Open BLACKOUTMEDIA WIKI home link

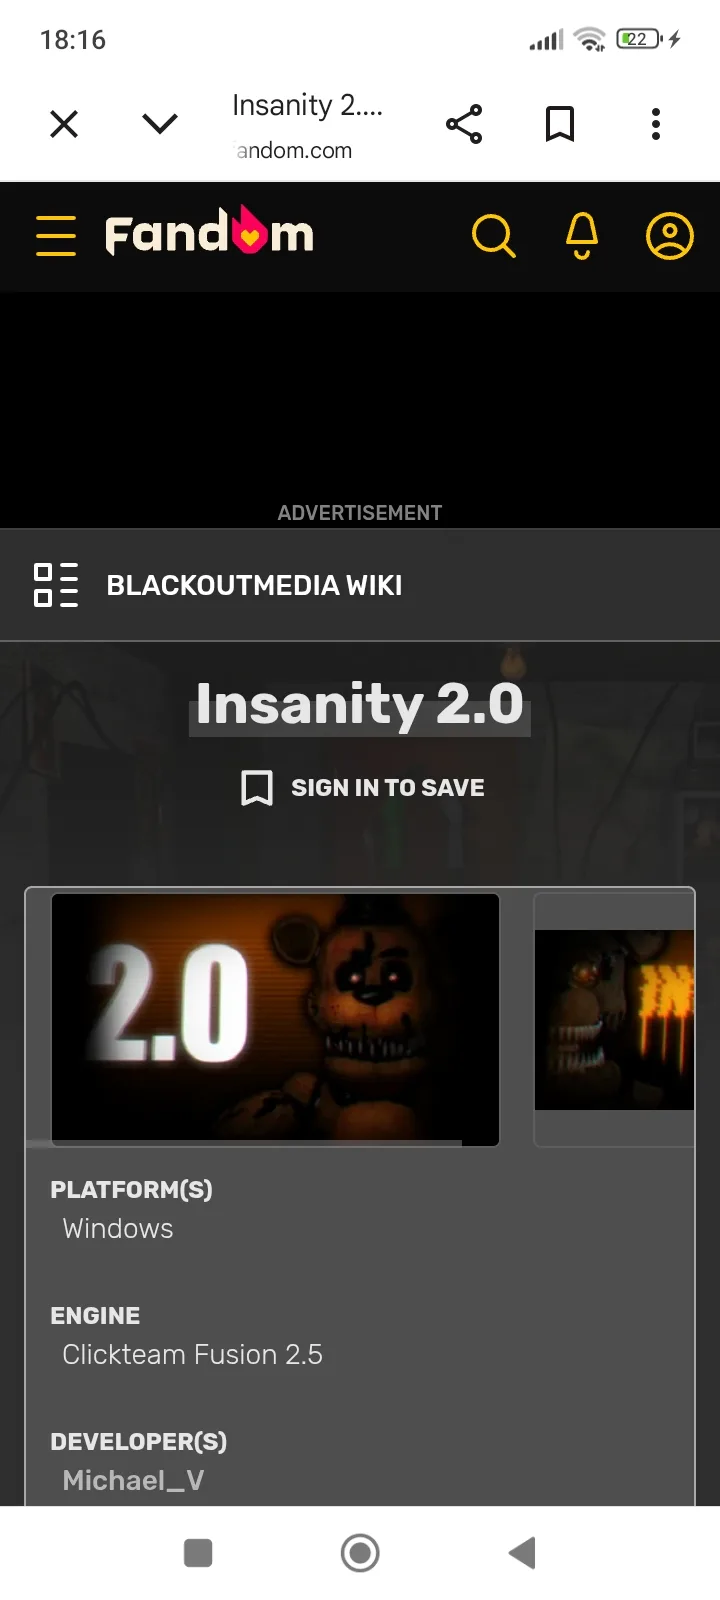coord(254,585)
